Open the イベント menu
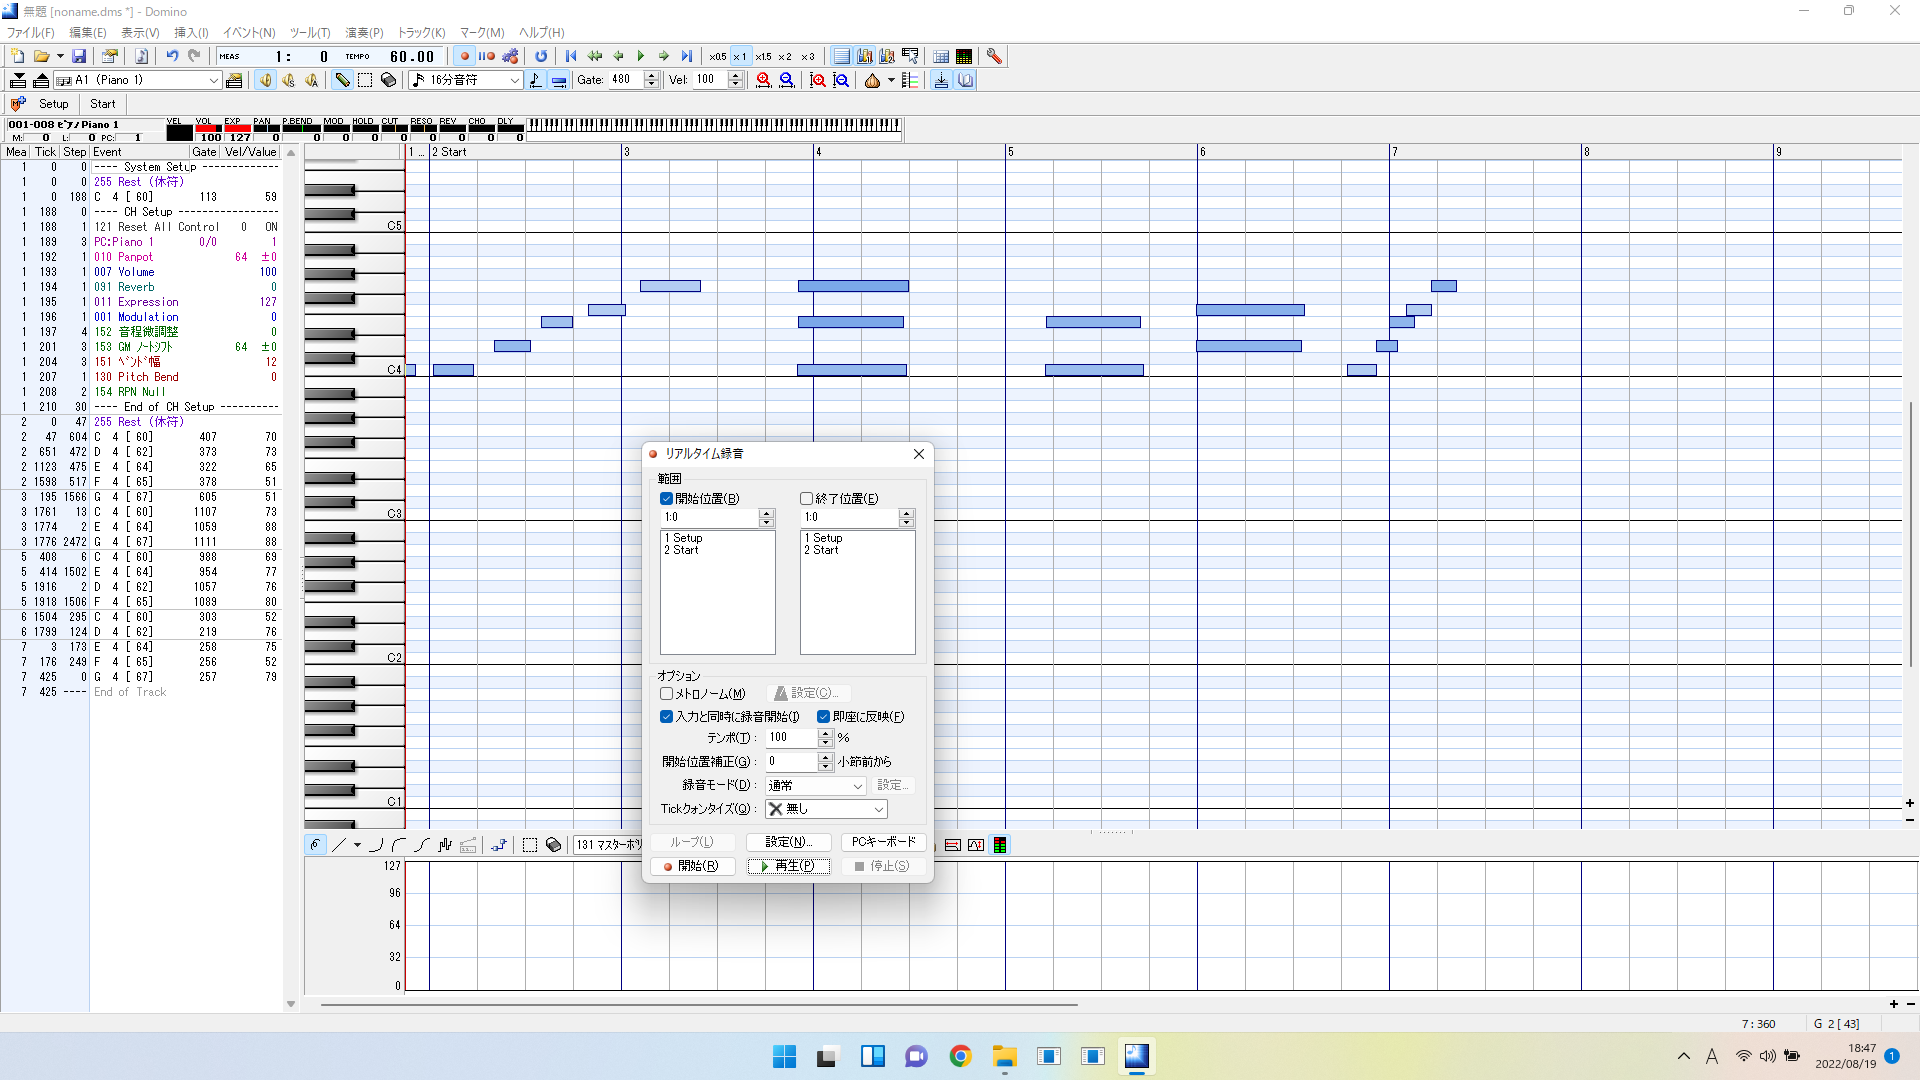The image size is (1920, 1080). pos(248,33)
